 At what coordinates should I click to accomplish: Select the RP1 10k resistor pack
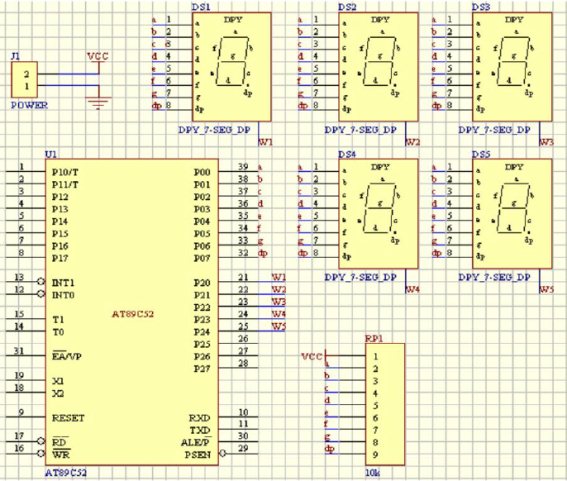click(x=385, y=404)
